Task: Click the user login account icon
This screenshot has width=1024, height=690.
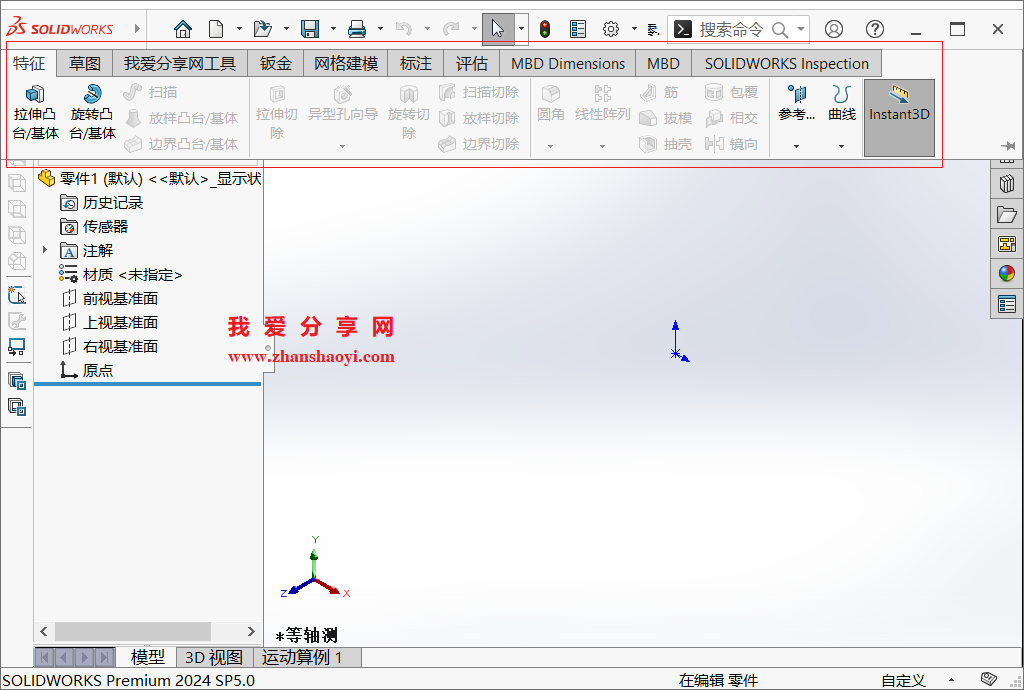Action: click(834, 29)
